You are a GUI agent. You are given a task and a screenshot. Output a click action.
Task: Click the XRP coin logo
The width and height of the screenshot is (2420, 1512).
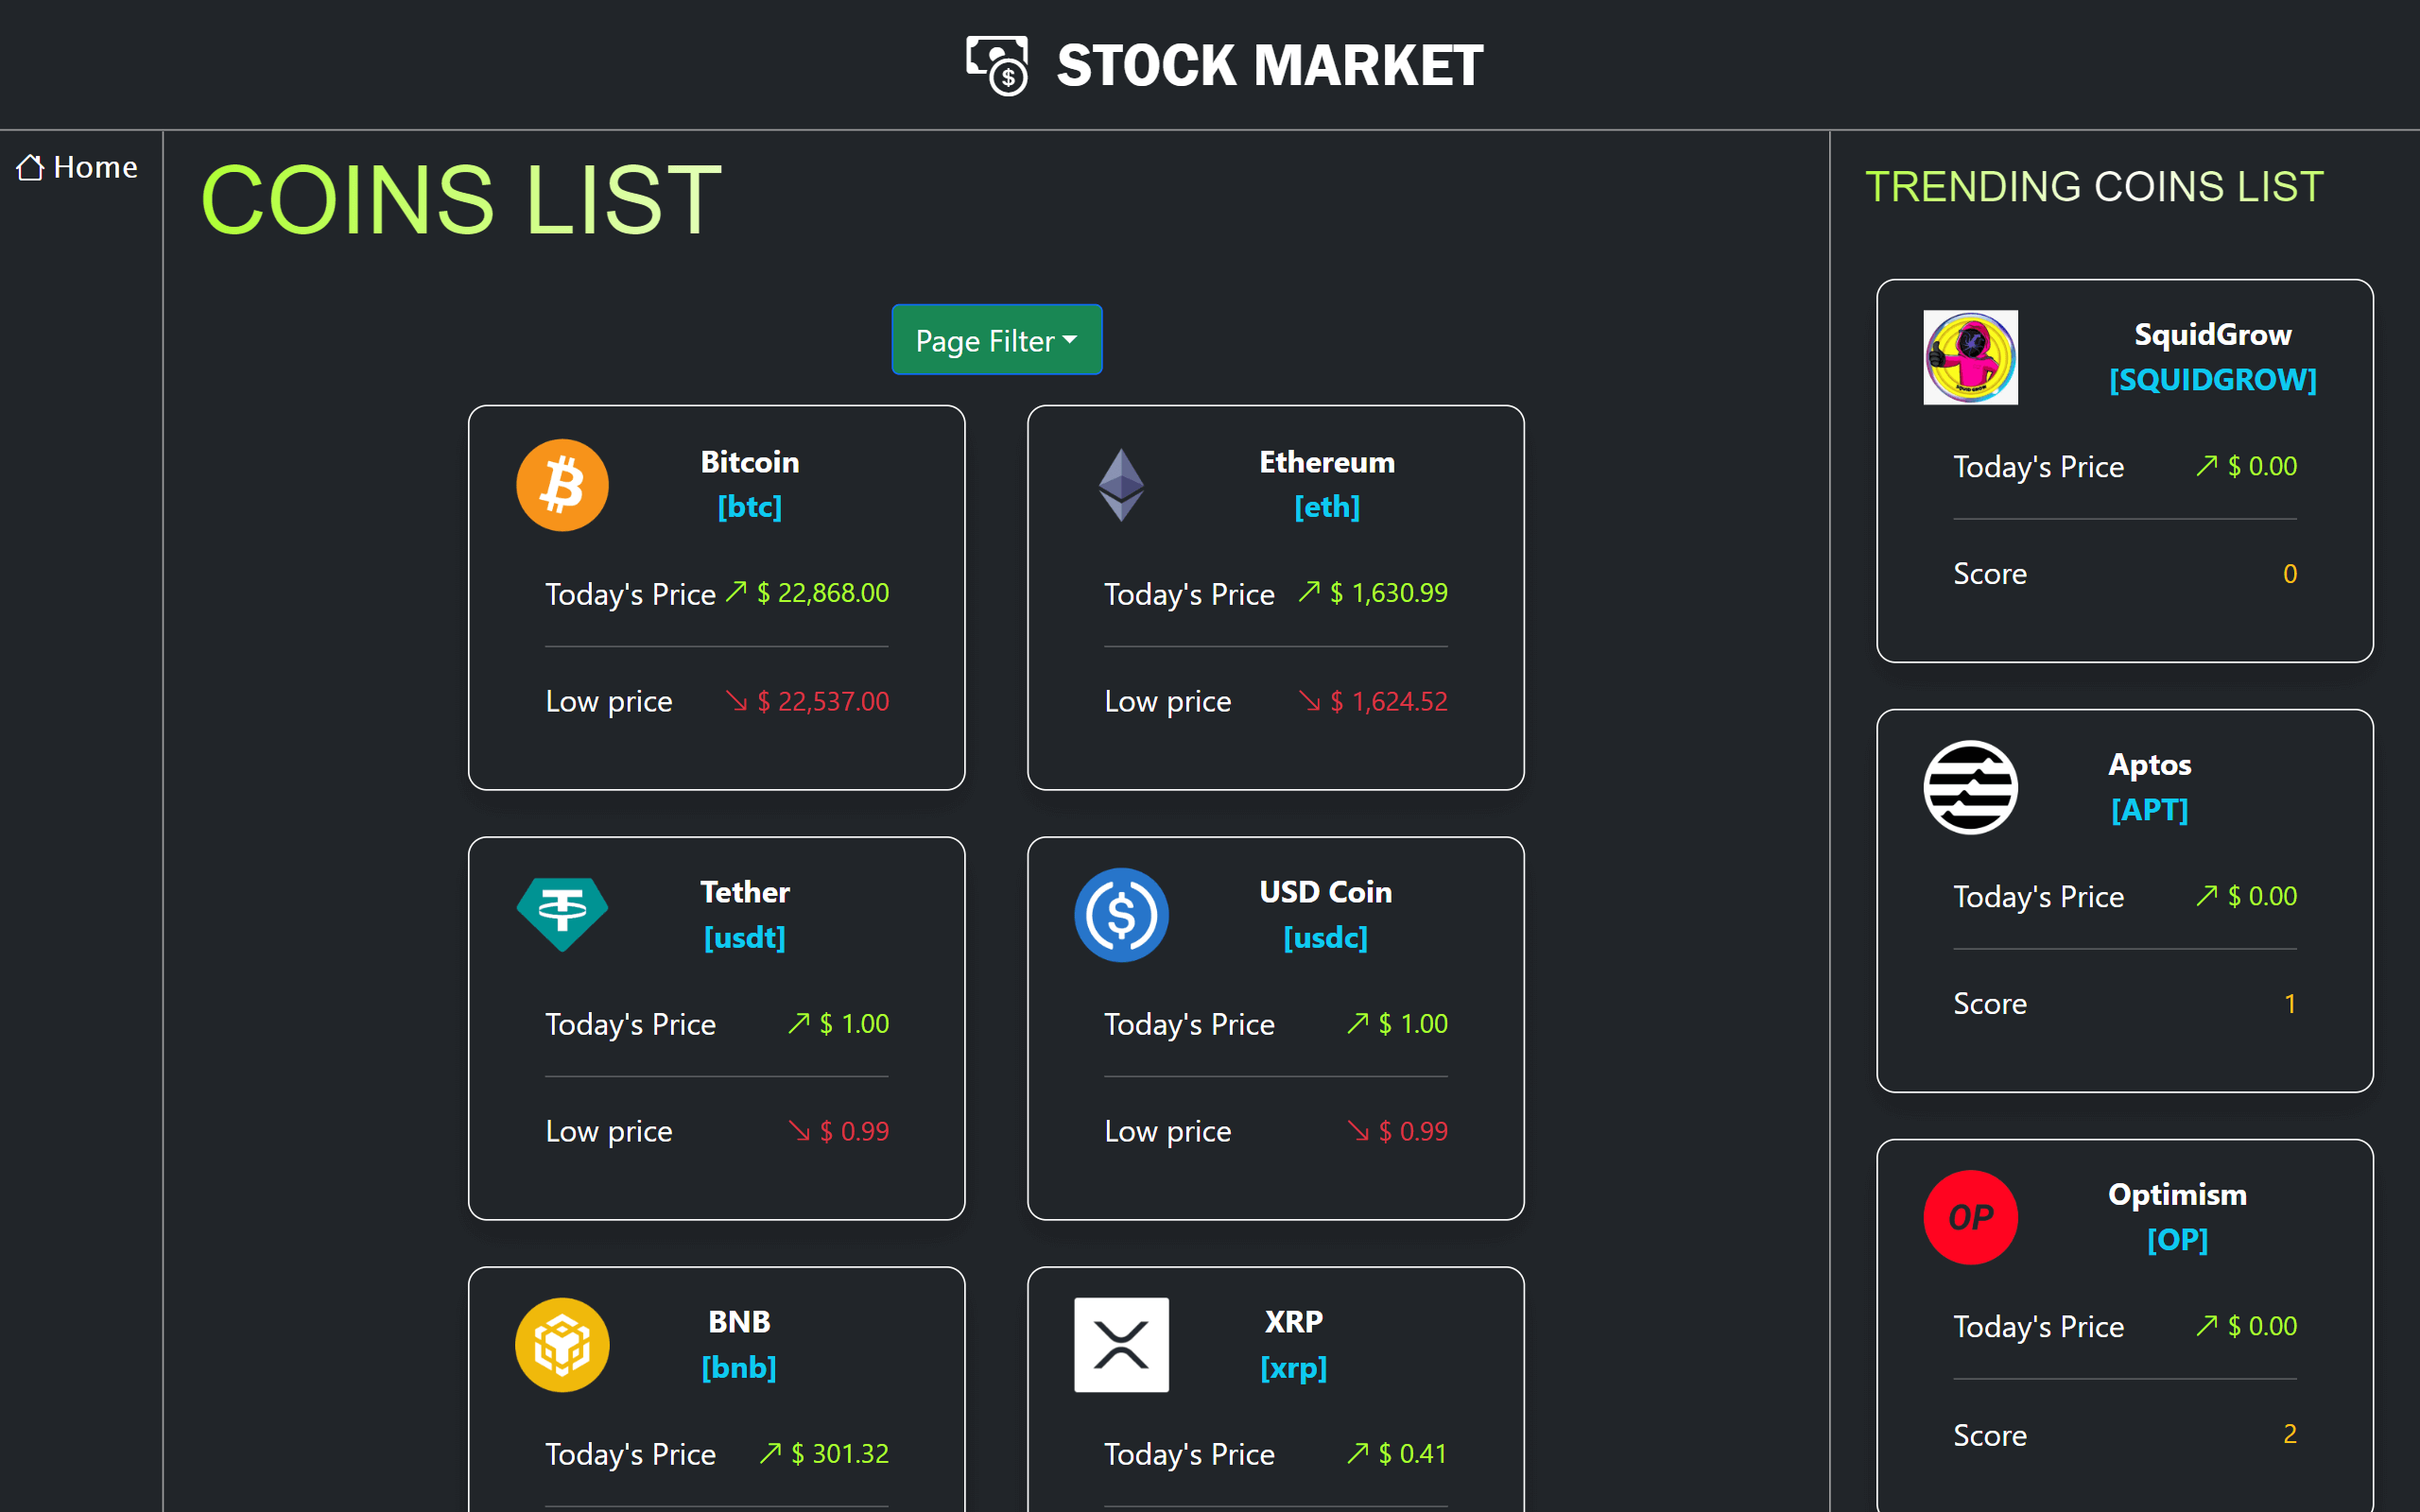pos(1121,1344)
